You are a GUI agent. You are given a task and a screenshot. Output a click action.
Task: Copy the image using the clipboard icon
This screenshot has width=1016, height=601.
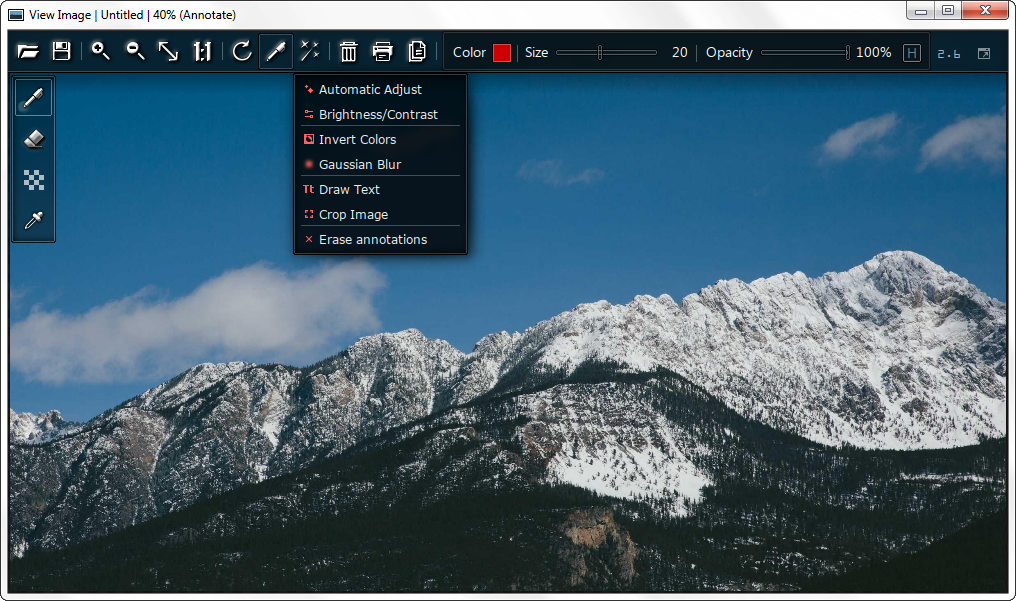click(416, 52)
